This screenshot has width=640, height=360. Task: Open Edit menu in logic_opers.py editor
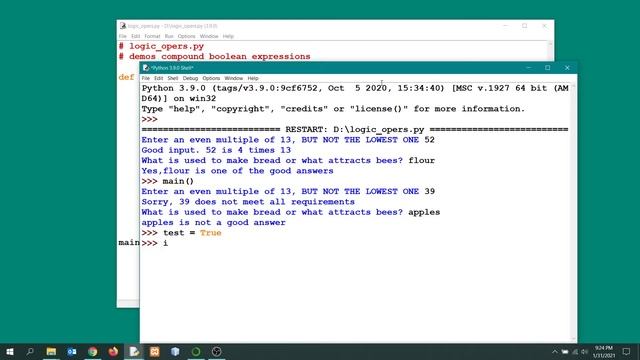pos(136,36)
